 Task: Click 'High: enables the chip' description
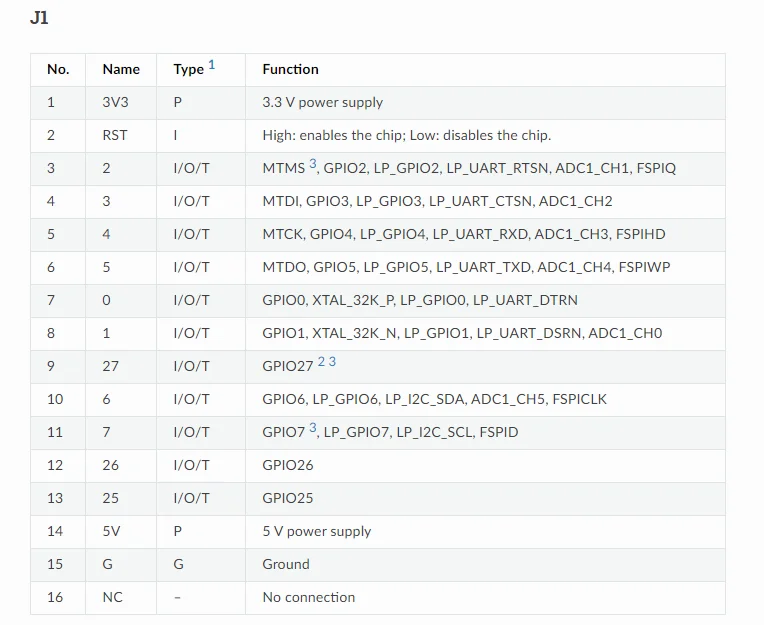coord(407,135)
